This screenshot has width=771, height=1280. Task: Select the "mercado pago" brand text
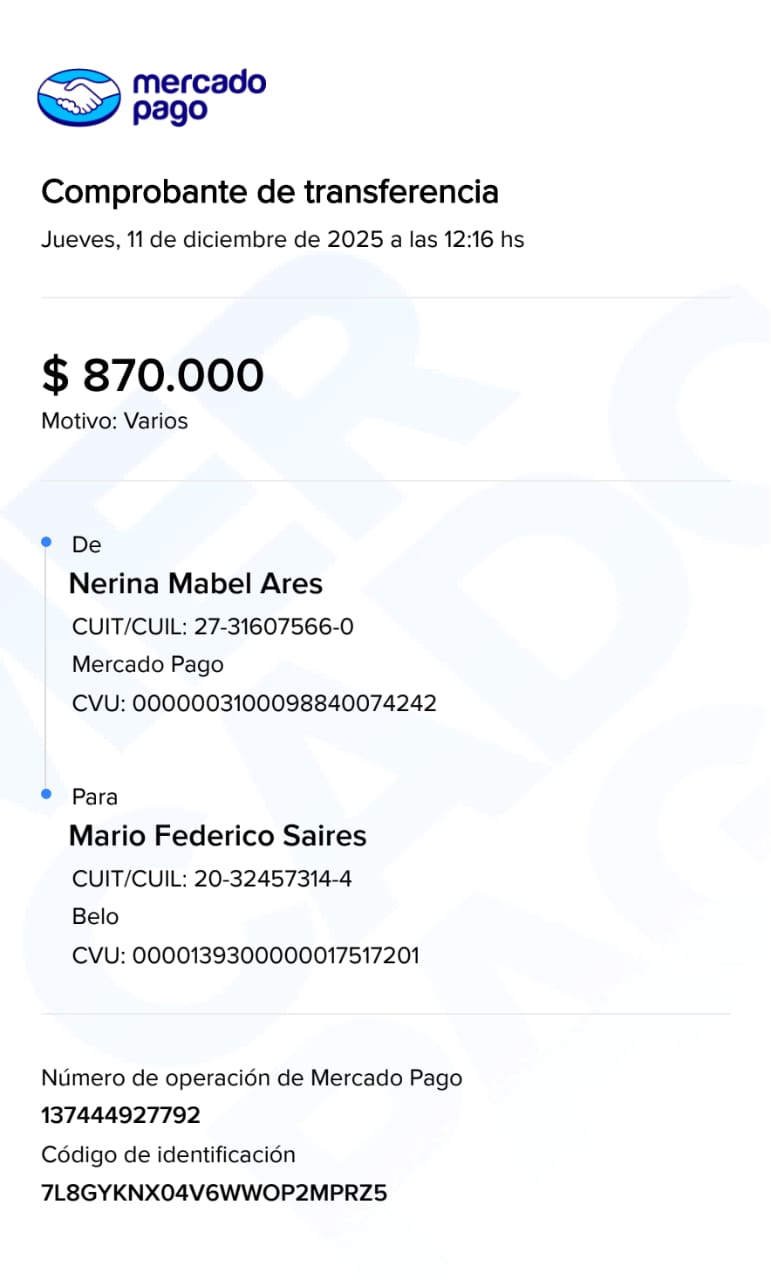pyautogui.click(x=199, y=96)
